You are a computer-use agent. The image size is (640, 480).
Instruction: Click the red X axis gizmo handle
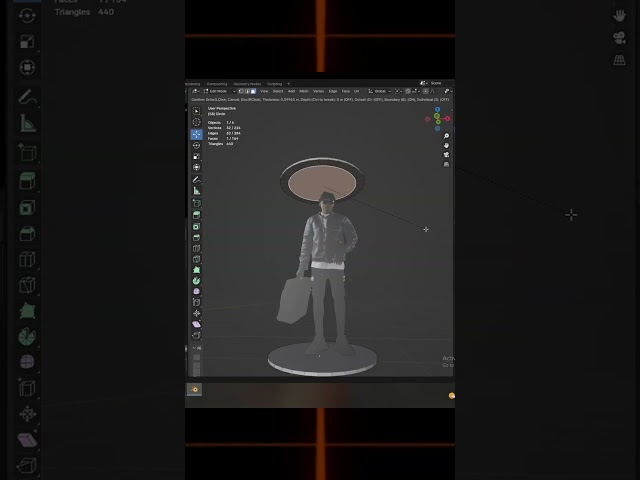447,118
